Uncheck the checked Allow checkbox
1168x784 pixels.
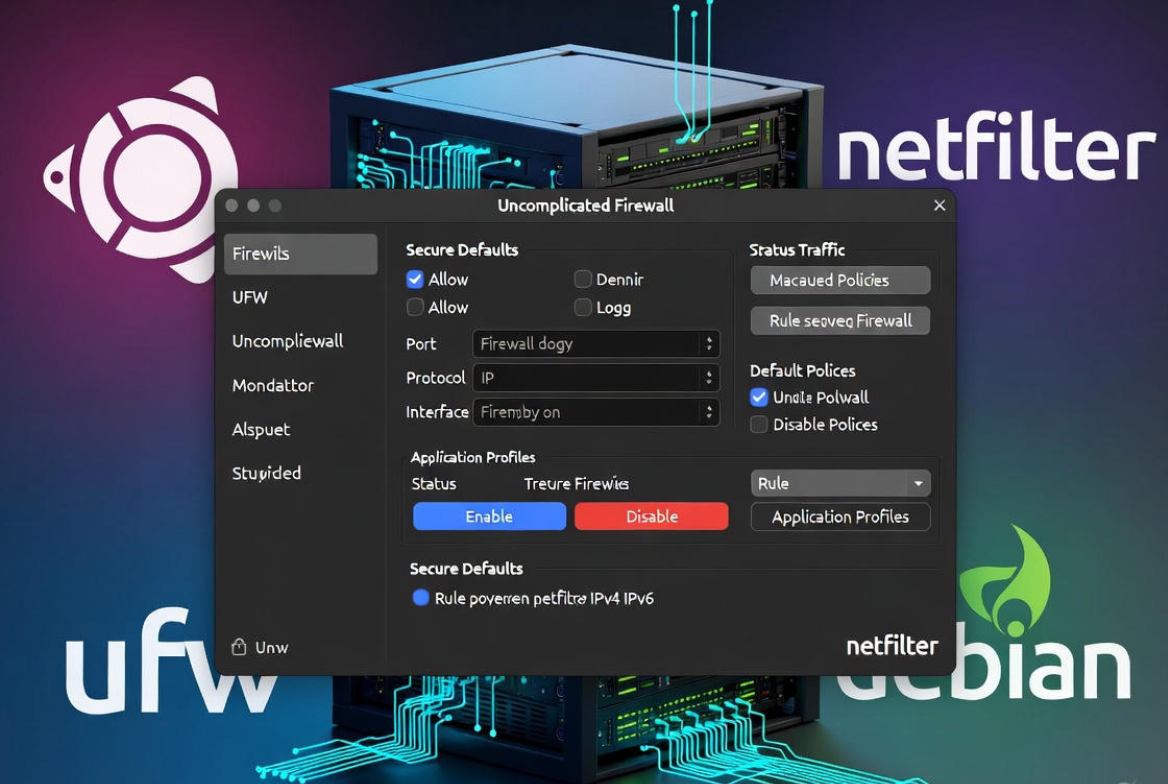(415, 280)
